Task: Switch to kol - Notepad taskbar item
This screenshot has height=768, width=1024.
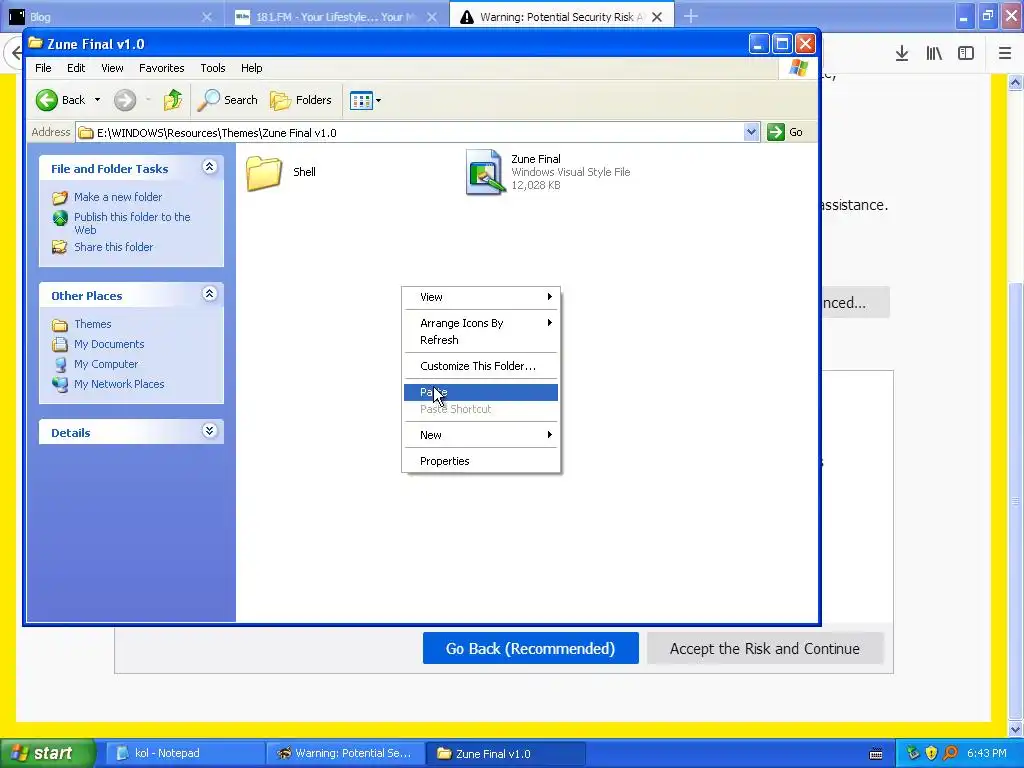Action: (x=184, y=754)
